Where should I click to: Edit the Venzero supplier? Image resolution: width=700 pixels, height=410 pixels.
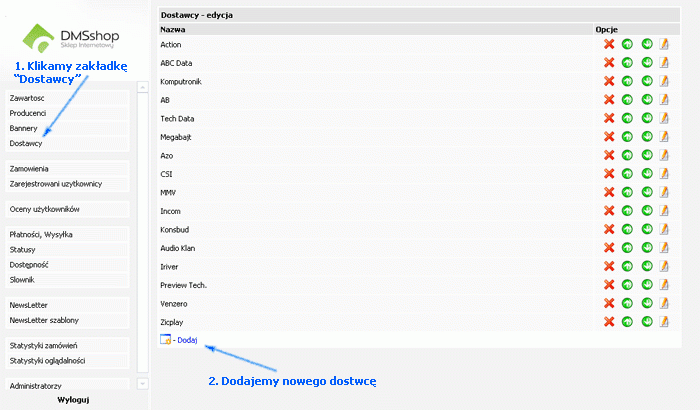tap(664, 303)
